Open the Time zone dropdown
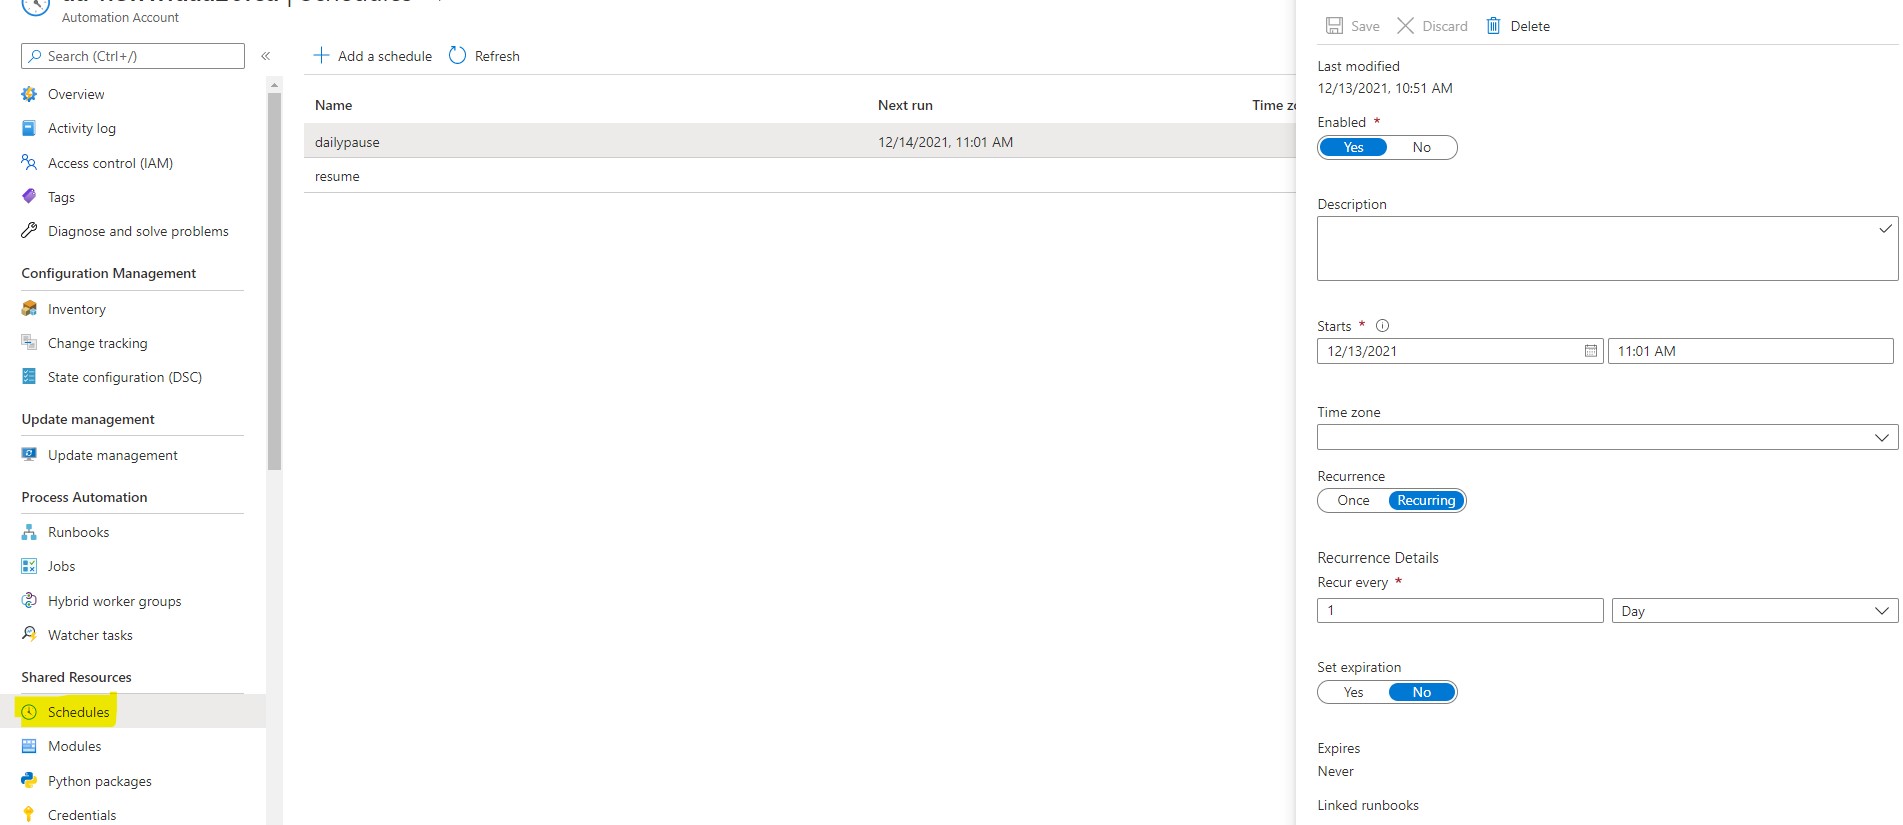 coord(1607,437)
